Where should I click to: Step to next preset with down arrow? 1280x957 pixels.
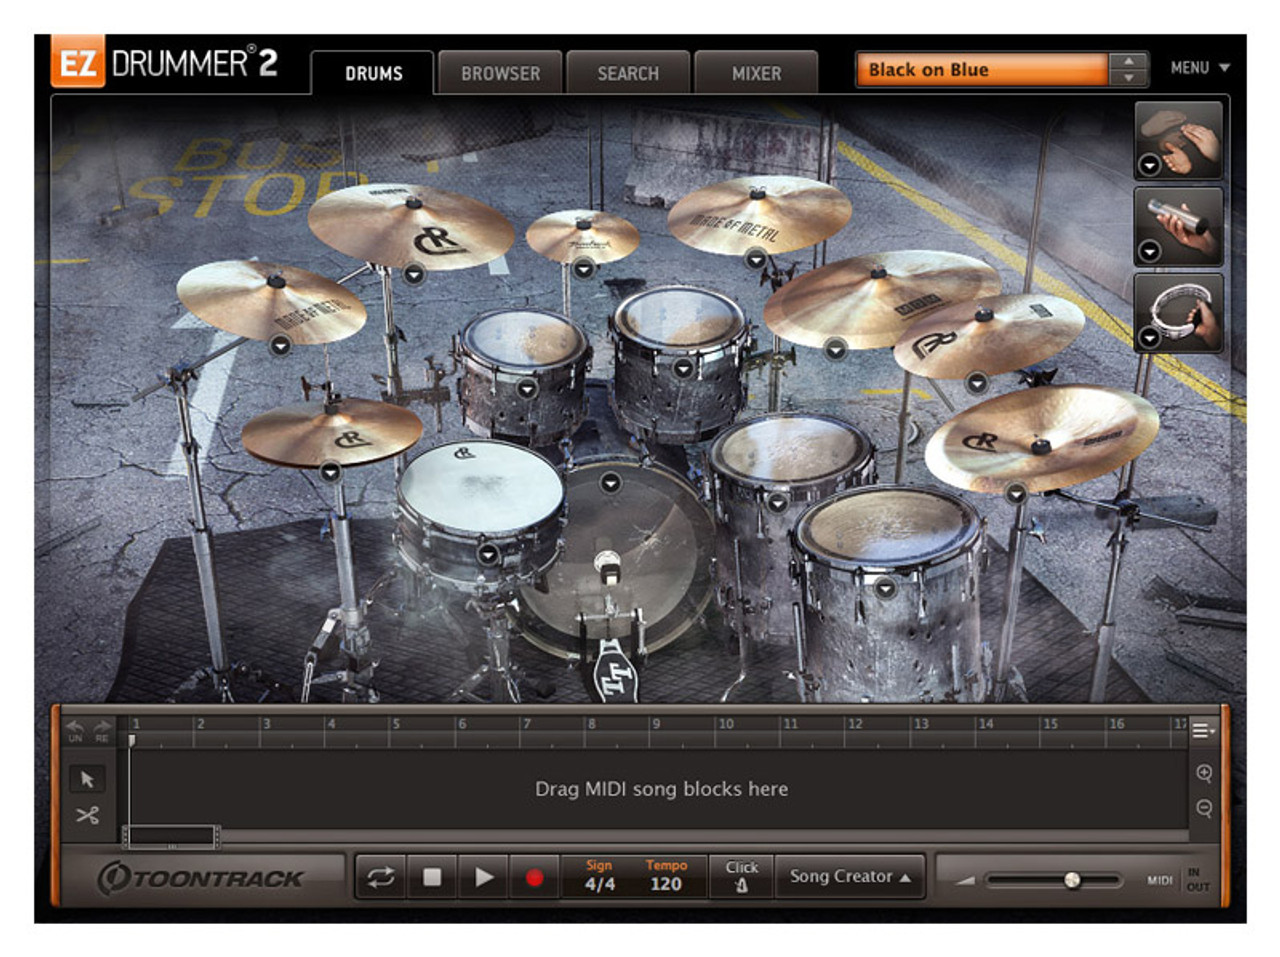coord(1128,78)
